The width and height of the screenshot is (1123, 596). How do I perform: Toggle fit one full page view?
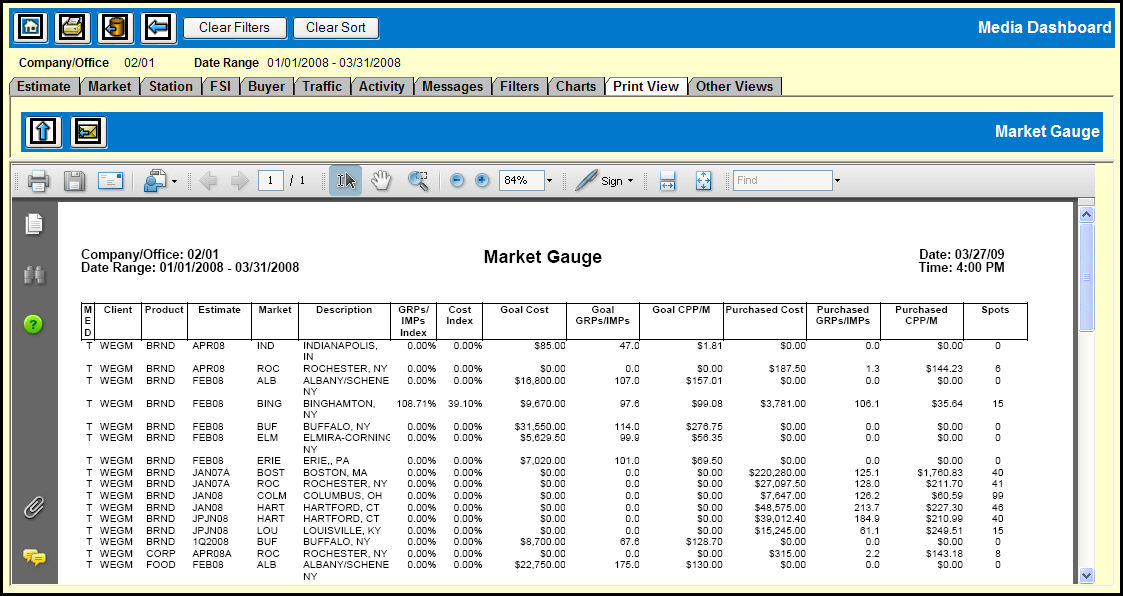click(x=703, y=181)
